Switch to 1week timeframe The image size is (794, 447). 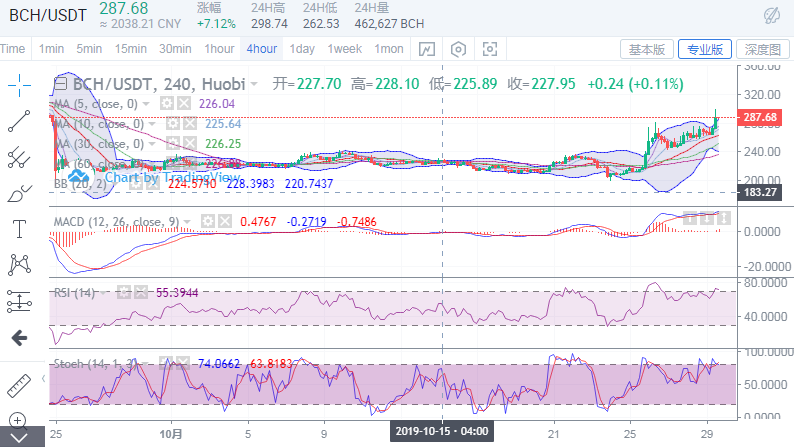pyautogui.click(x=344, y=49)
